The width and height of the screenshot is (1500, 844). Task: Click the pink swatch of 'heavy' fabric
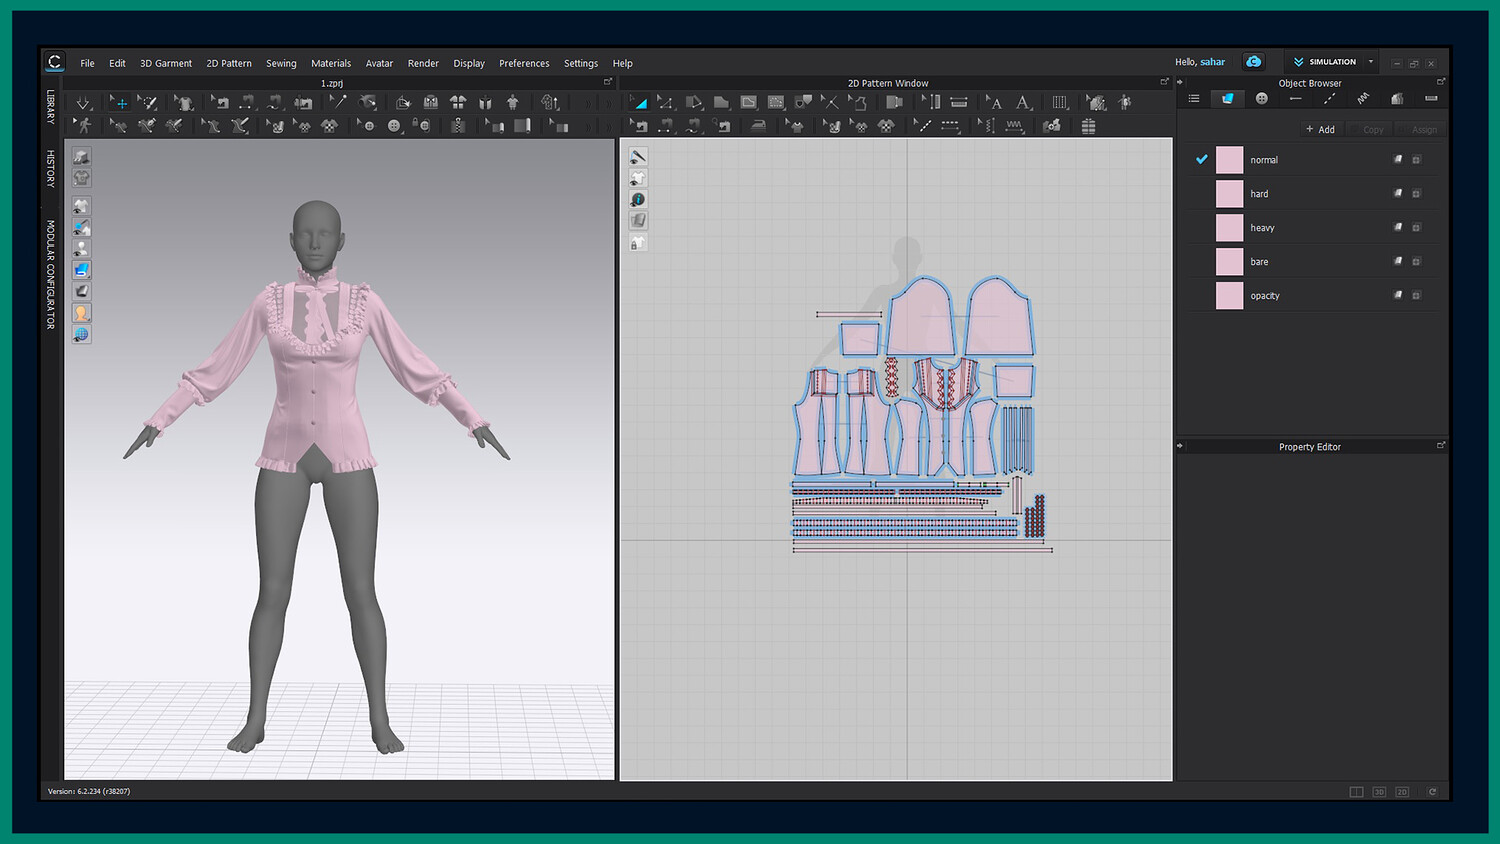click(x=1229, y=228)
